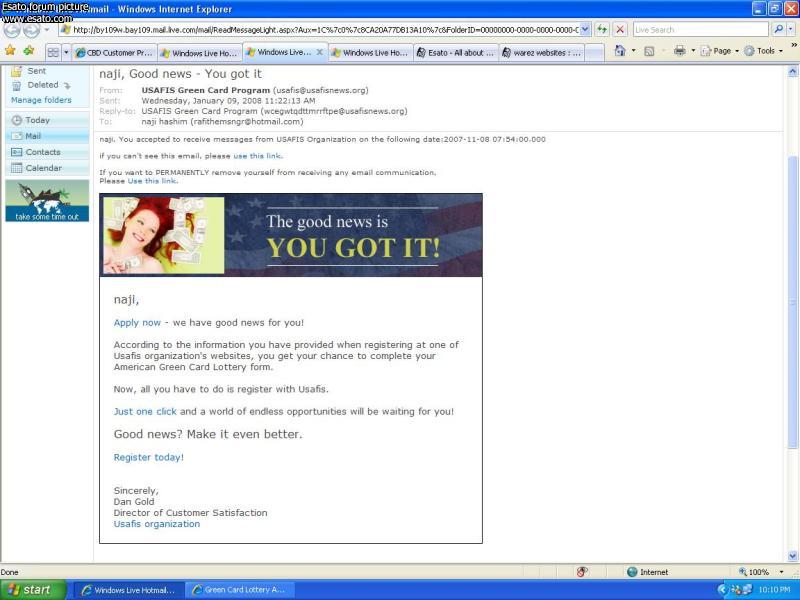Click the Print icon
800x600 pixels.
(x=680, y=51)
